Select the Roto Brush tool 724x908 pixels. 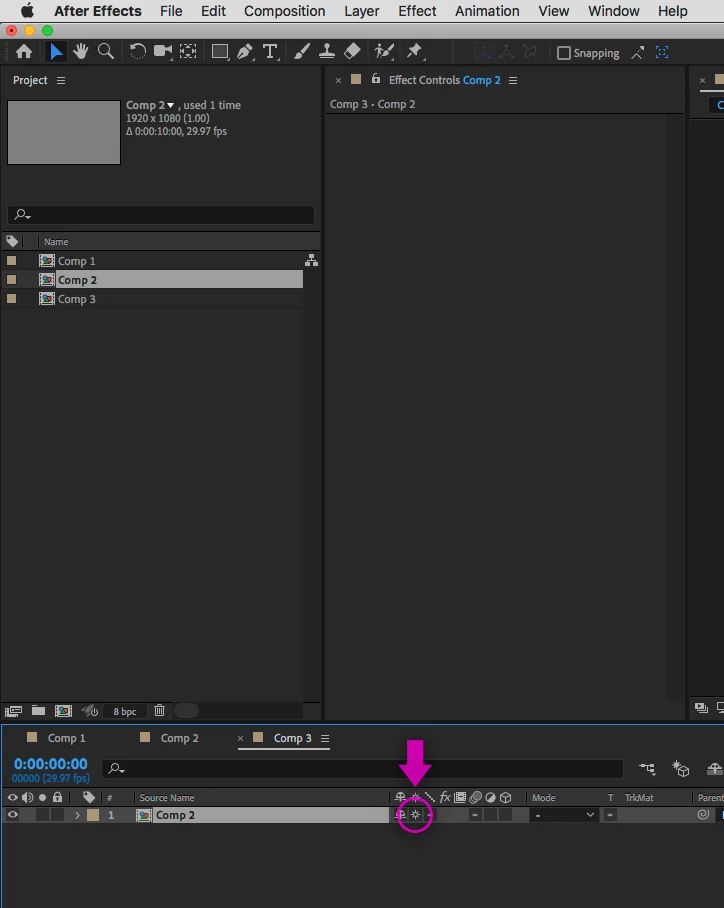click(x=384, y=52)
